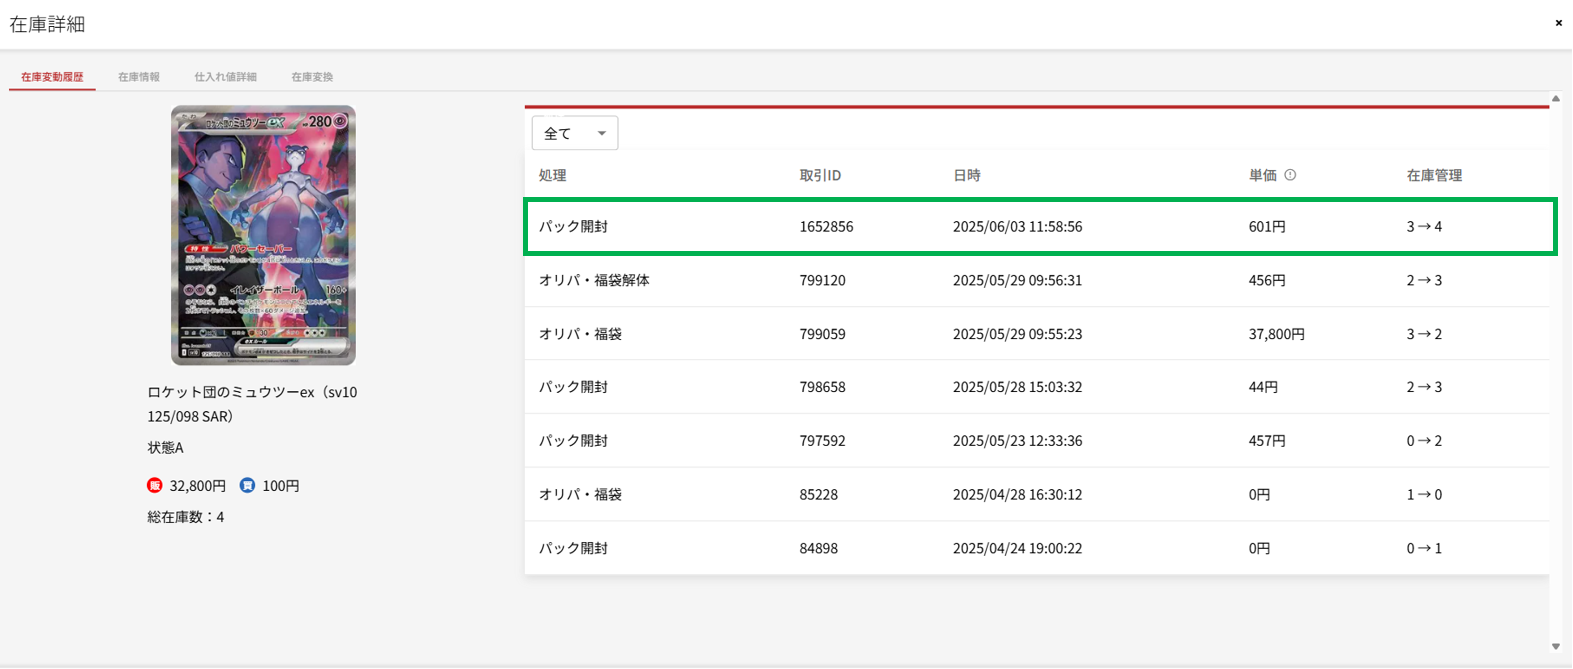The width and height of the screenshot is (1573, 669).
Task: Click the scrollbar up arrow
Action: 1556,99
